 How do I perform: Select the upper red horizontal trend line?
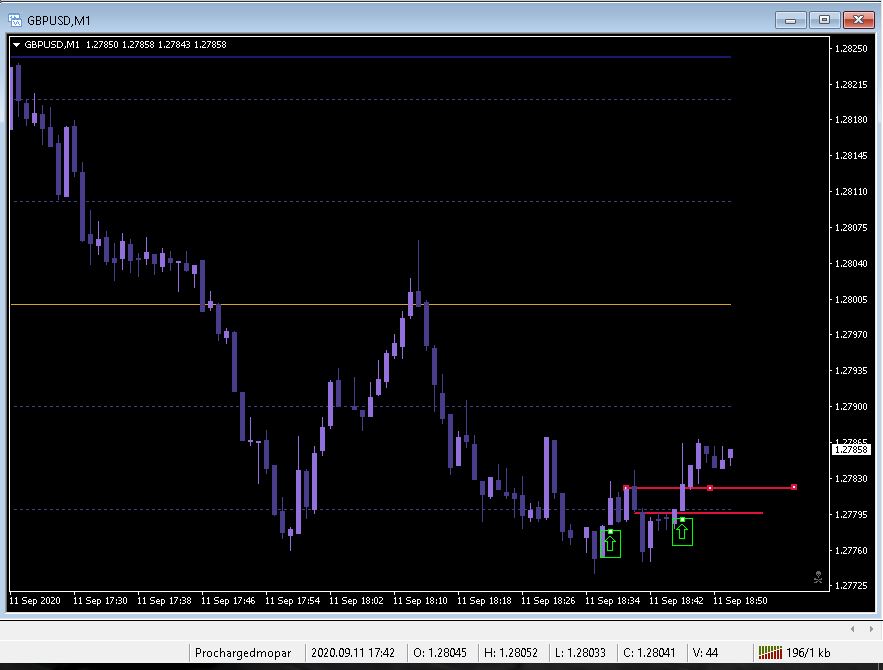(710, 488)
